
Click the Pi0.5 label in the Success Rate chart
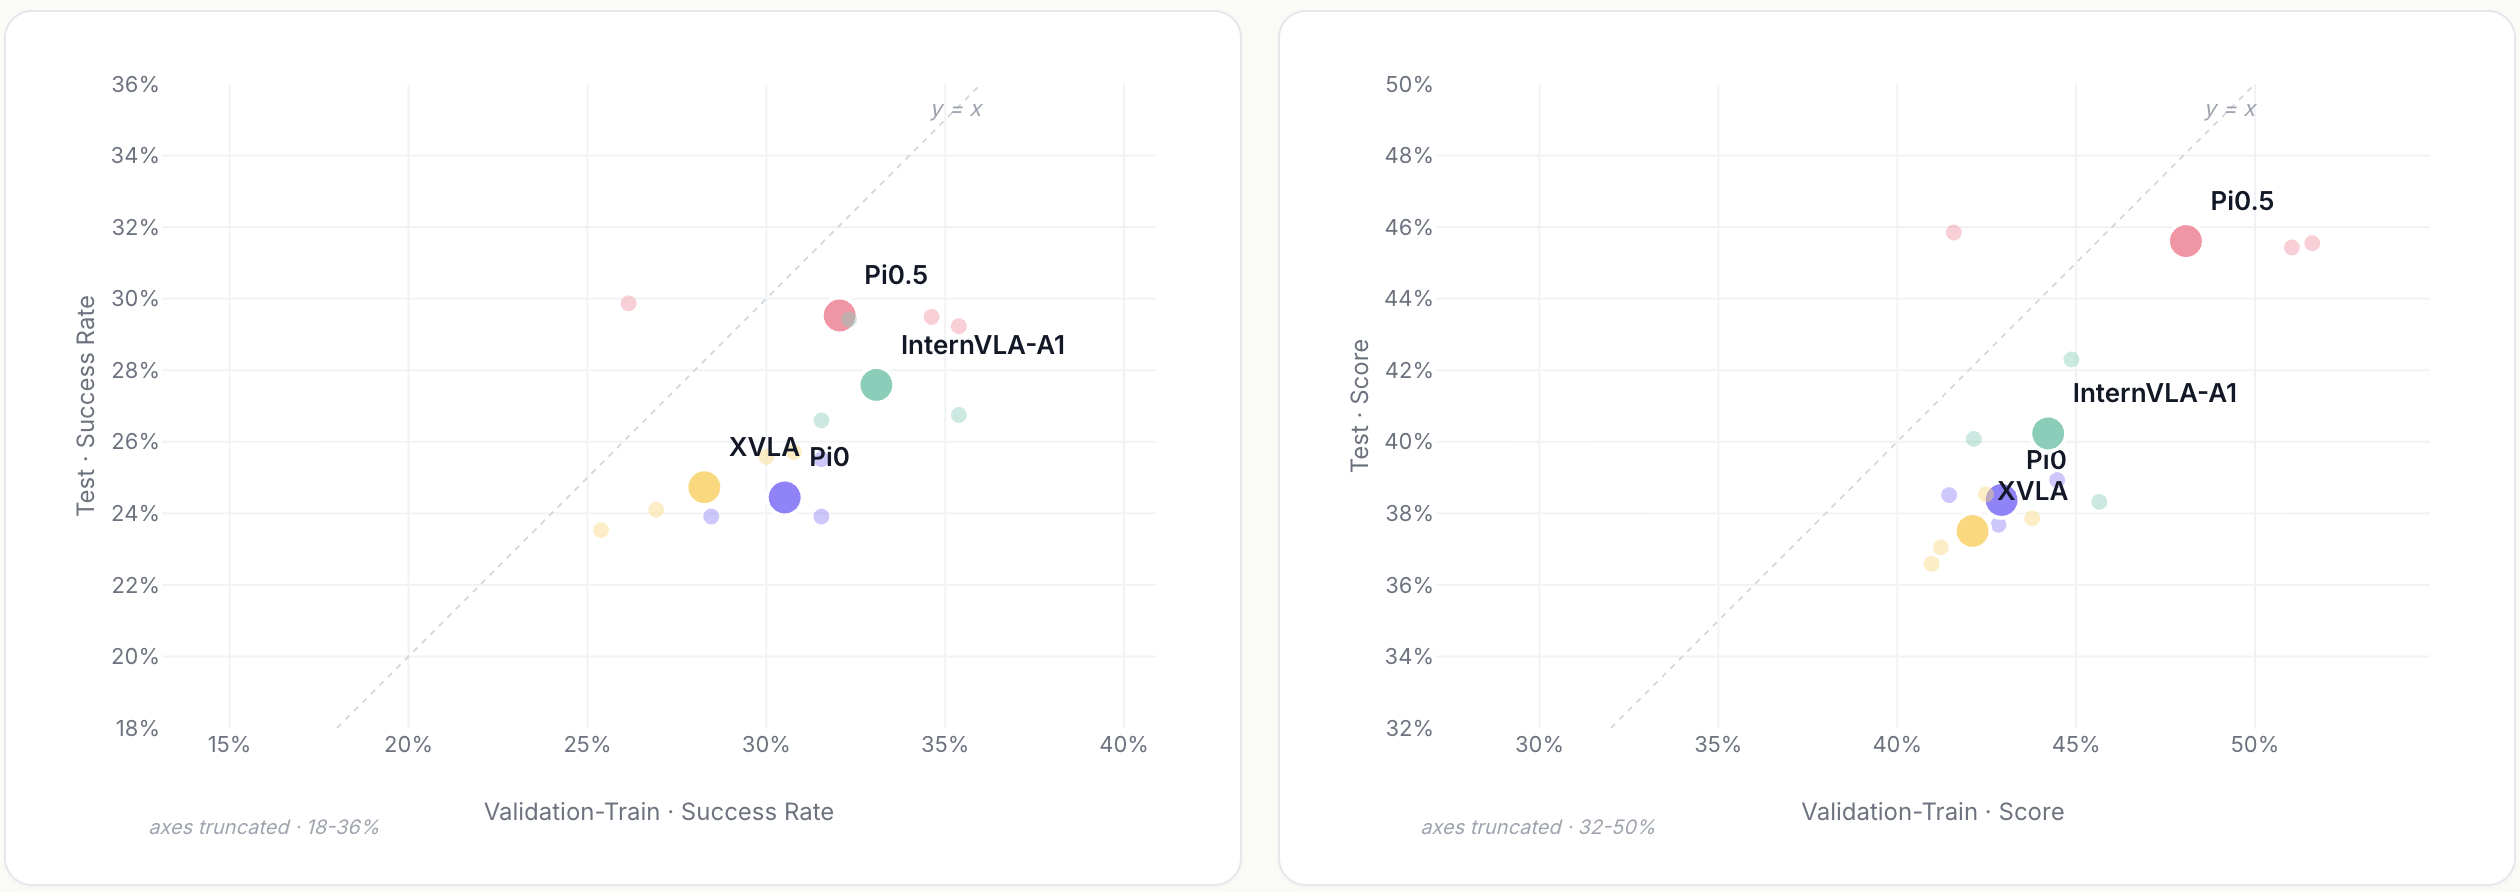(896, 275)
